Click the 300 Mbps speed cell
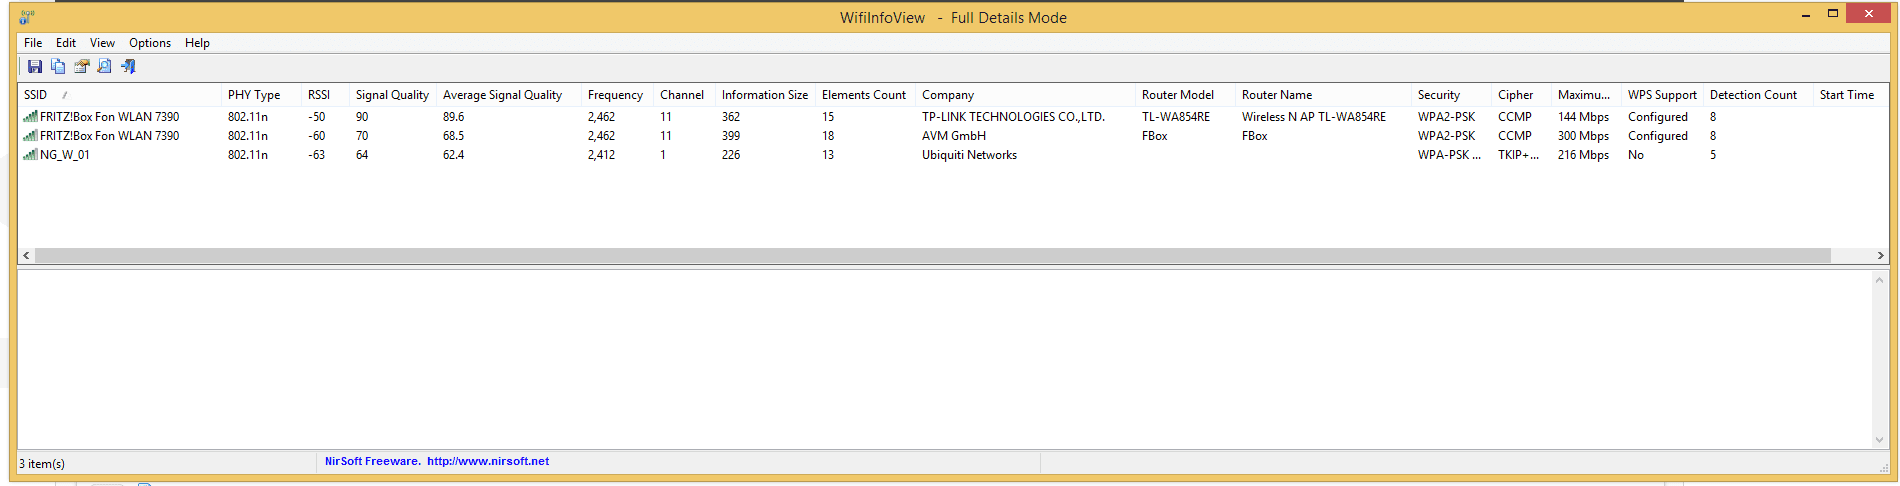The image size is (1900, 486). coord(1583,136)
